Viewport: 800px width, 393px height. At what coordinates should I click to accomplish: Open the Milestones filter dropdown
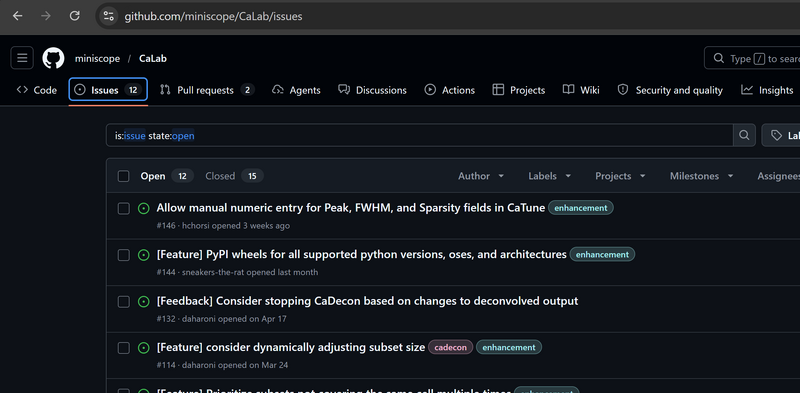click(x=702, y=176)
